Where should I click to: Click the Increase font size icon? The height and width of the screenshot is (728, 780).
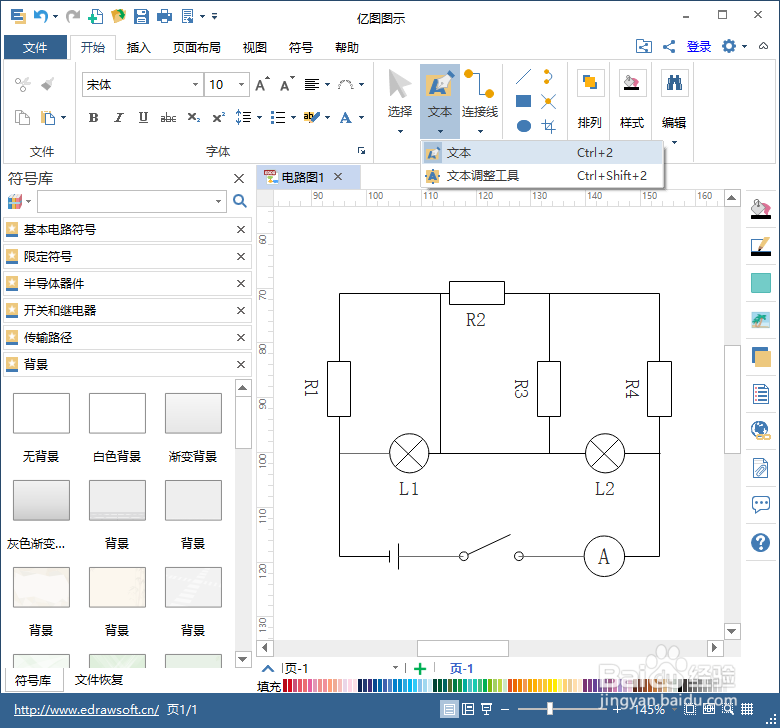point(262,85)
